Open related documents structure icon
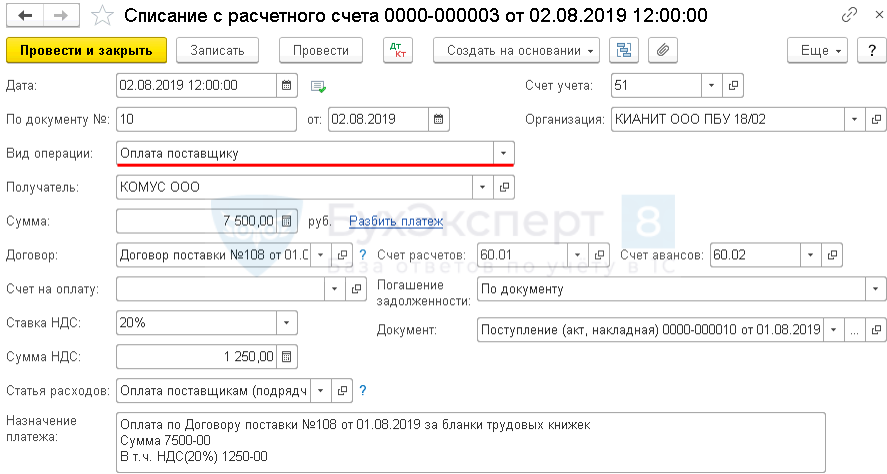Viewport: 887px width, 474px height. click(623, 50)
